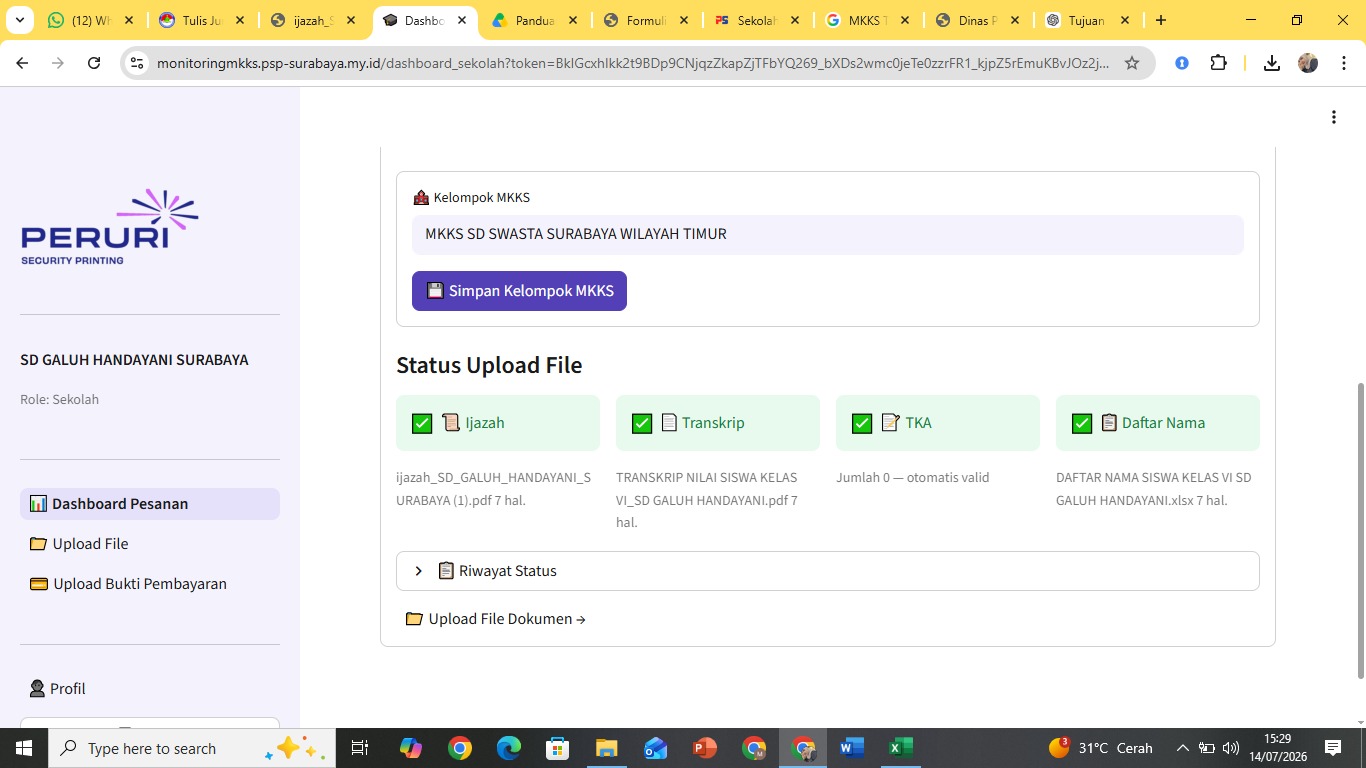This screenshot has height=768, width=1366.
Task: Select Dashboard Pesanan in the sidebar
Action: (150, 504)
